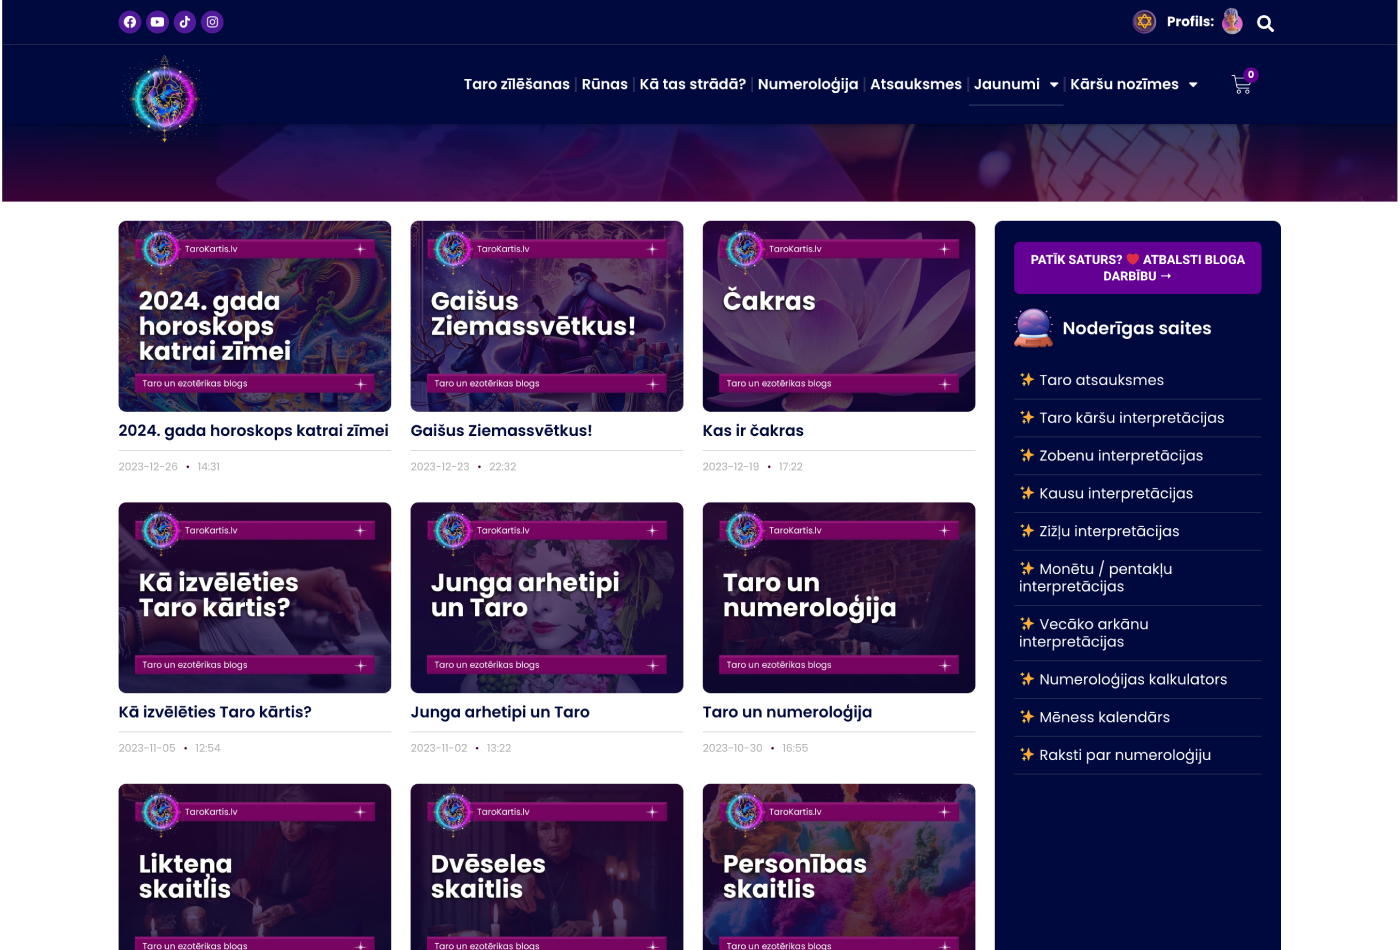Image resolution: width=1400 pixels, height=950 pixels.
Task: Expand the Kāršu nozīmes dropdown arrow
Action: coord(1192,85)
